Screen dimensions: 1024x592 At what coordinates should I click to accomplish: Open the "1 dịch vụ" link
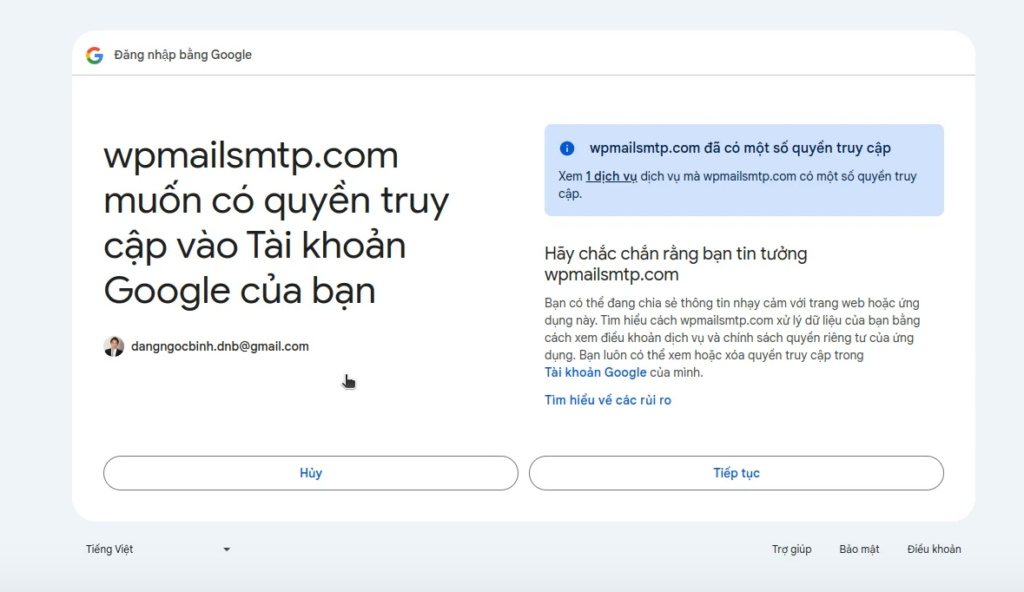tap(611, 177)
